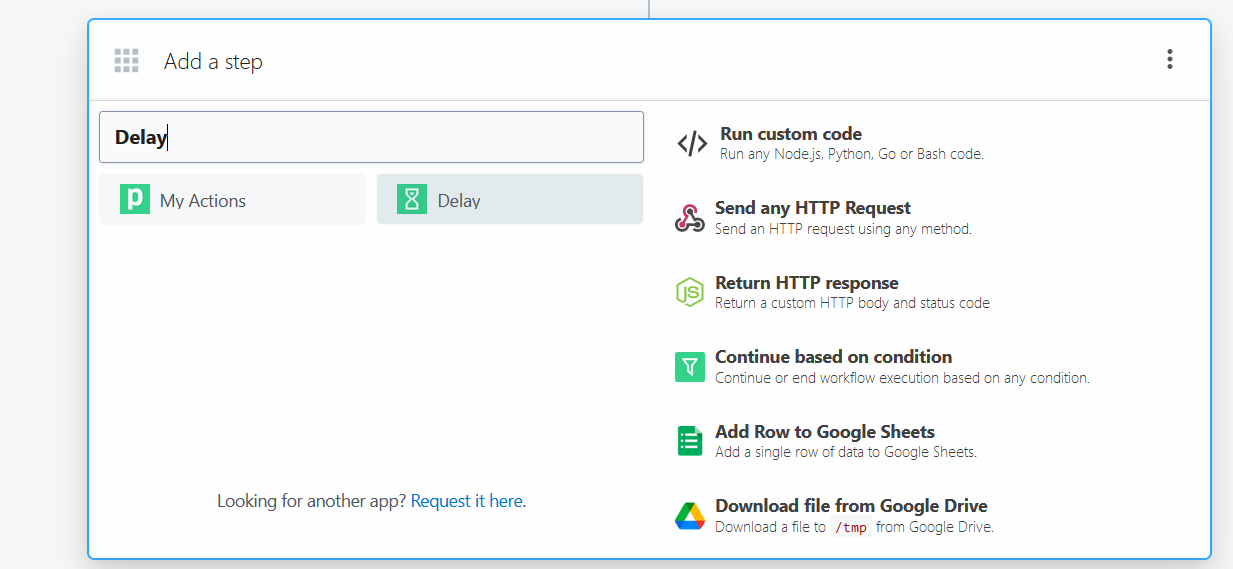
Task: Open the three-dot step options menu
Action: coord(1169,60)
